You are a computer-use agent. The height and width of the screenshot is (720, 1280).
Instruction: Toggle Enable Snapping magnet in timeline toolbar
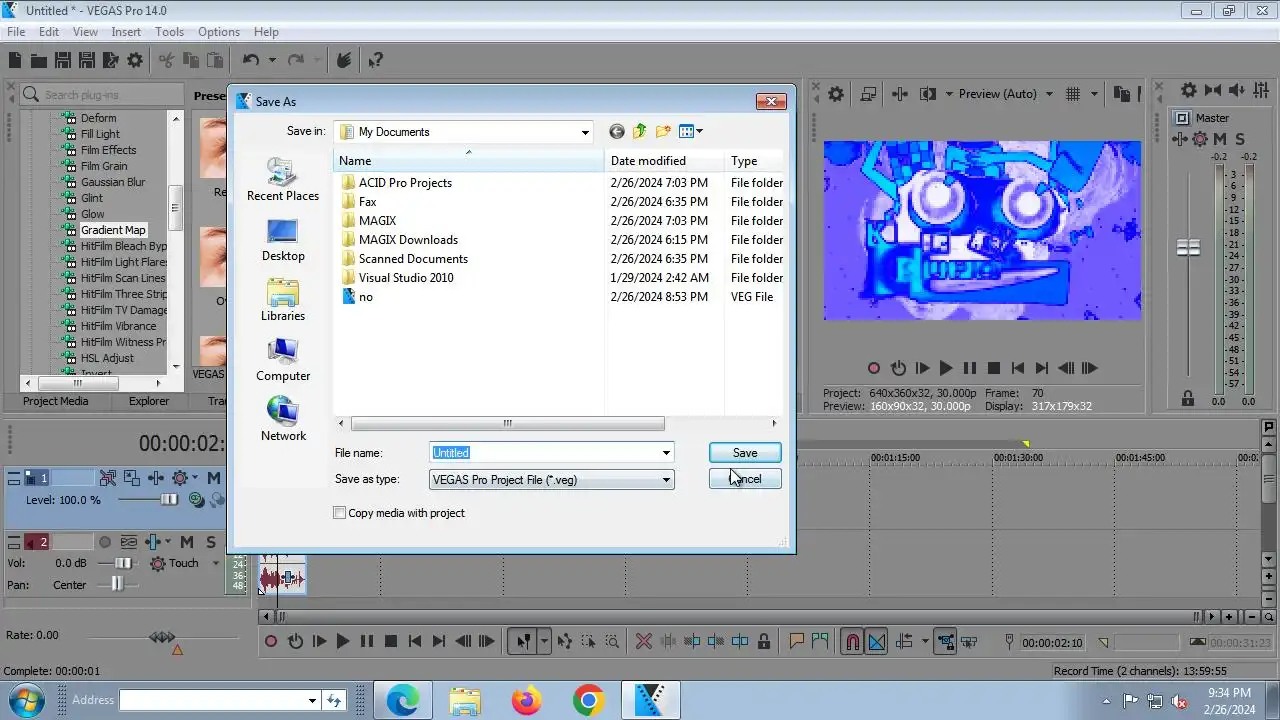[x=852, y=642]
